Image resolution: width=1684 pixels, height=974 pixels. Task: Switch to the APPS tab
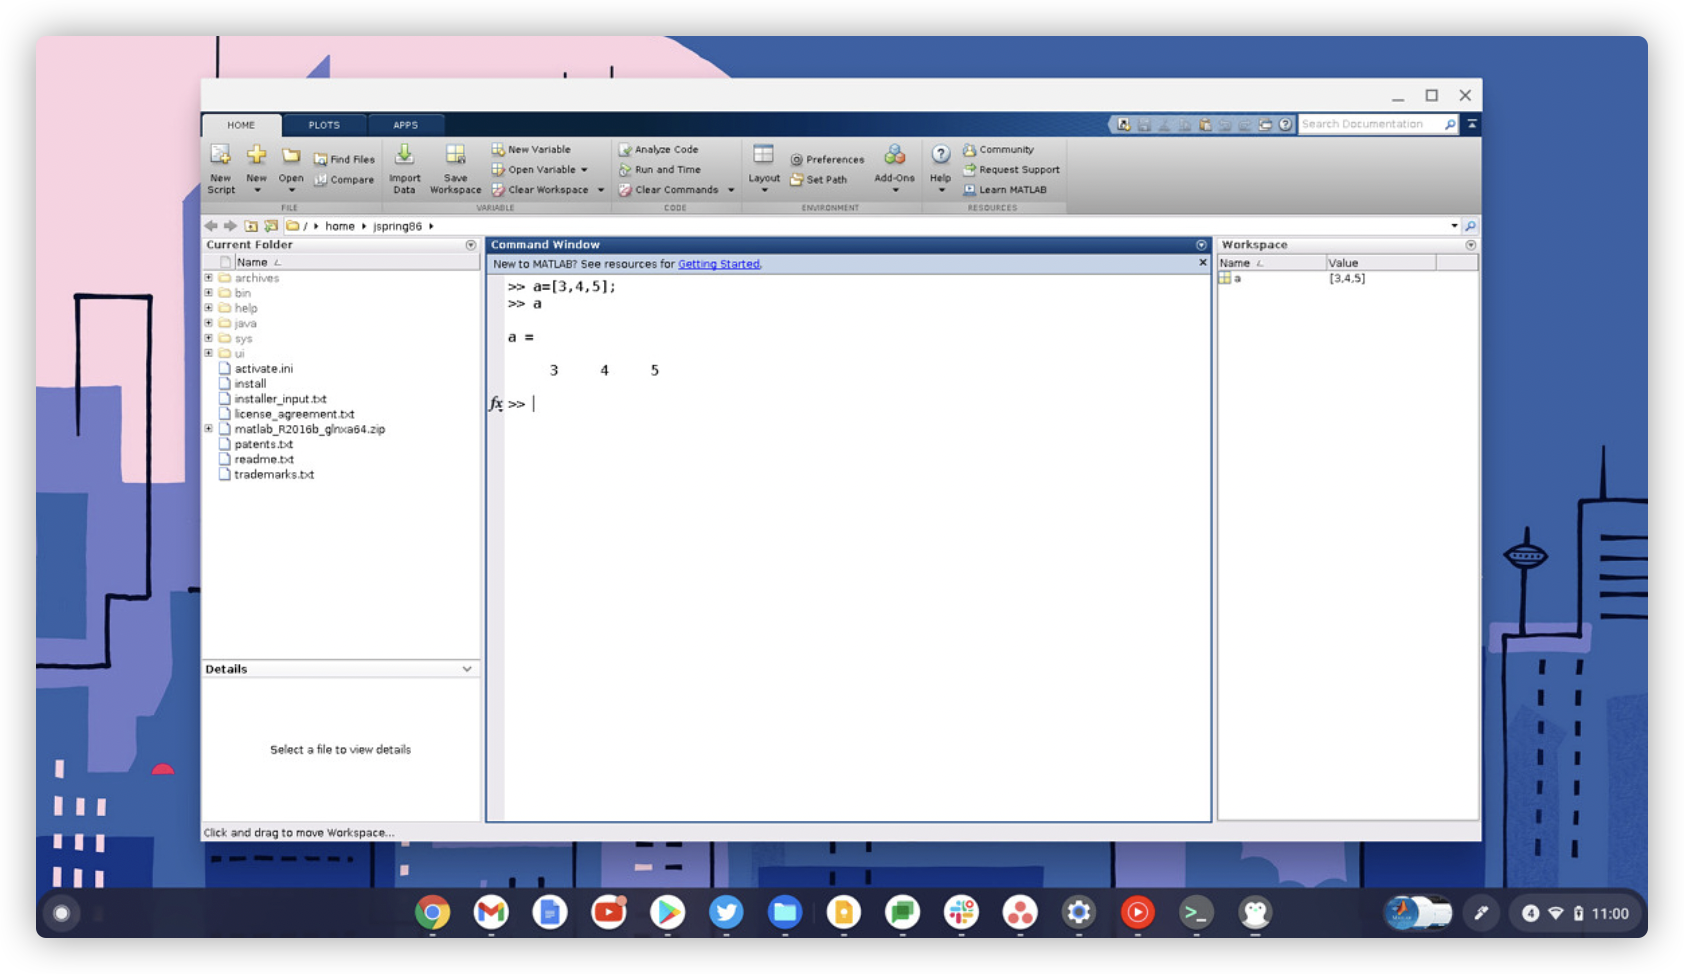(x=405, y=125)
